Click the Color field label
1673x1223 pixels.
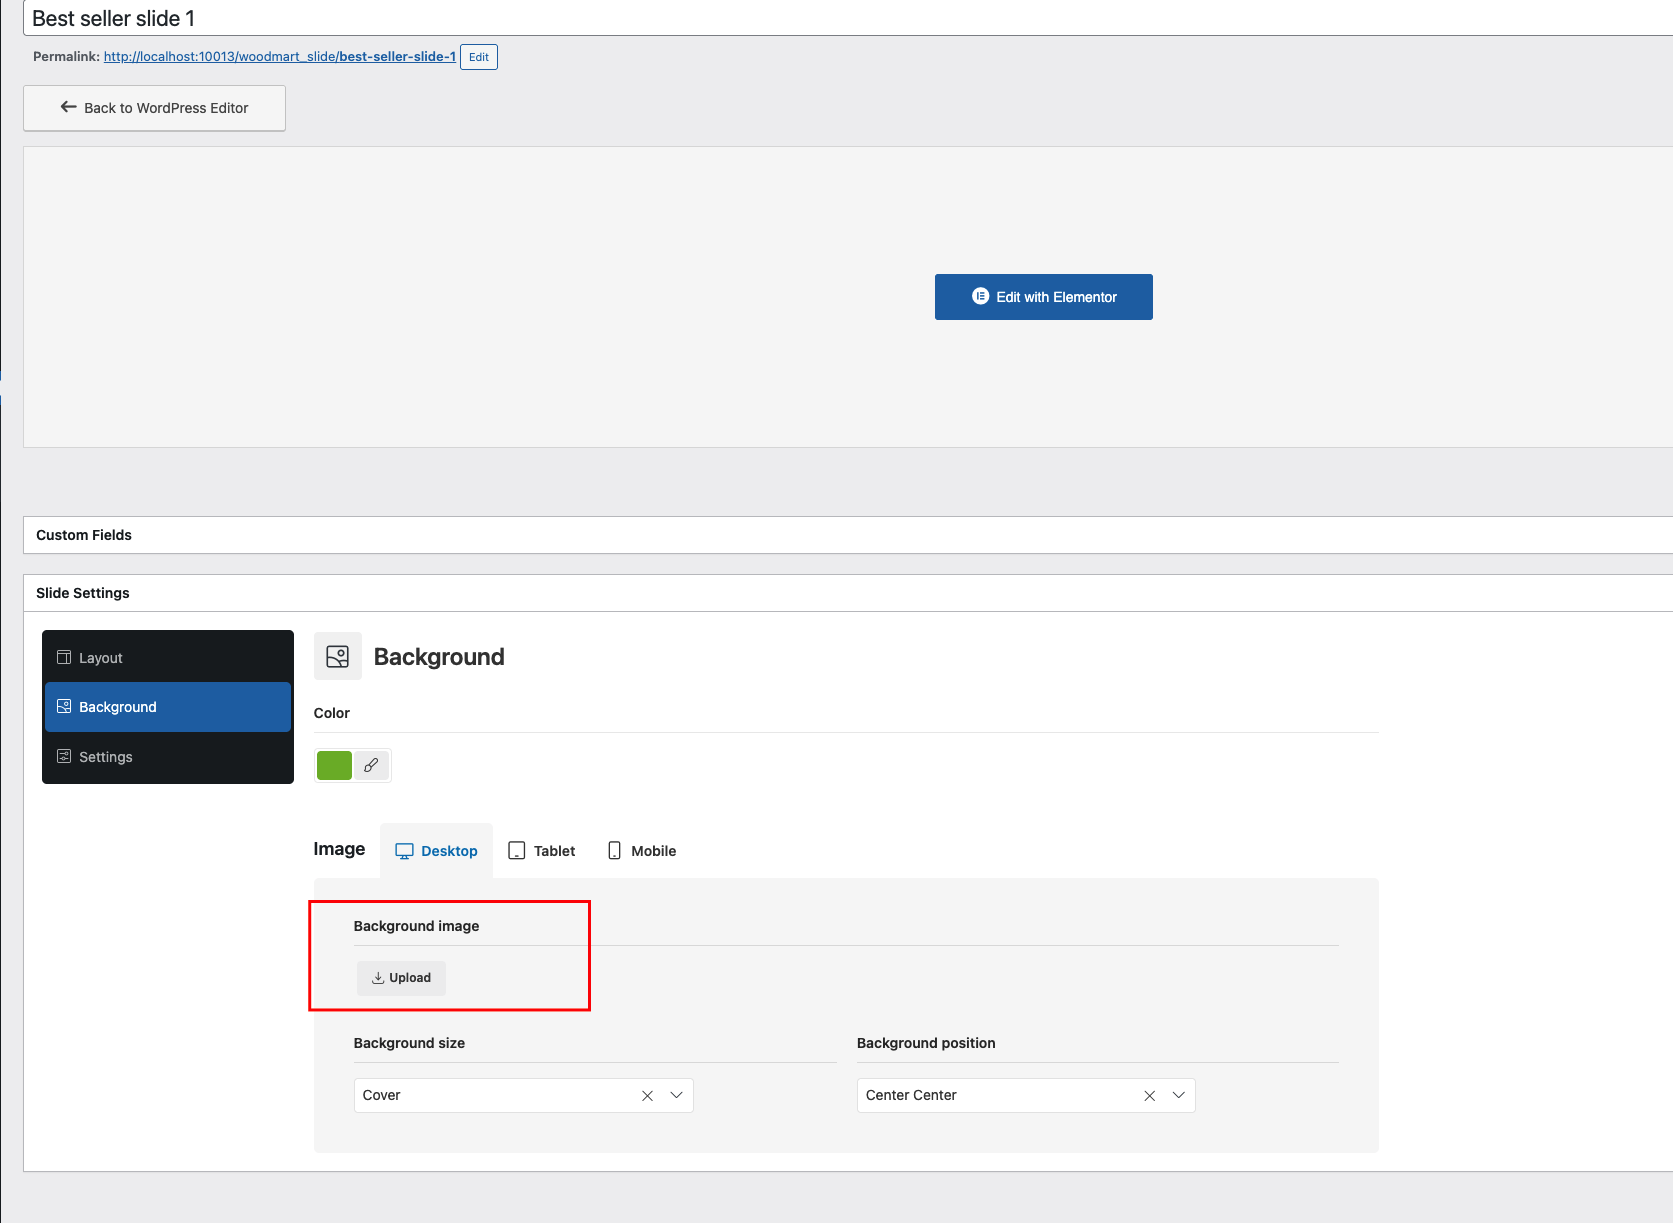tap(332, 713)
